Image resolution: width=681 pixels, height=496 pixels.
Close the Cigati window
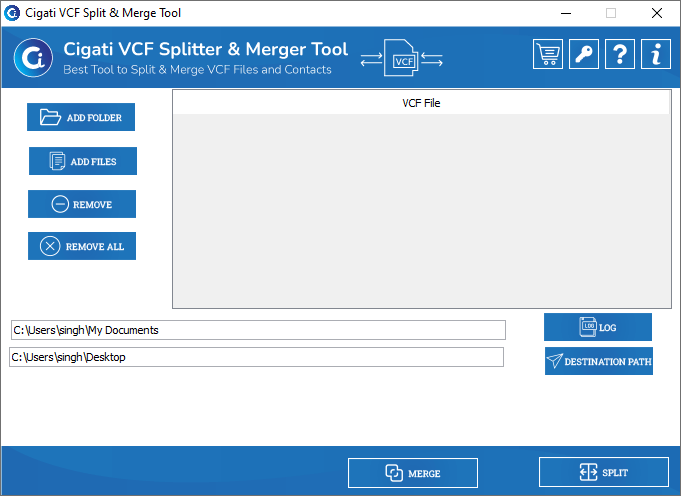click(657, 13)
